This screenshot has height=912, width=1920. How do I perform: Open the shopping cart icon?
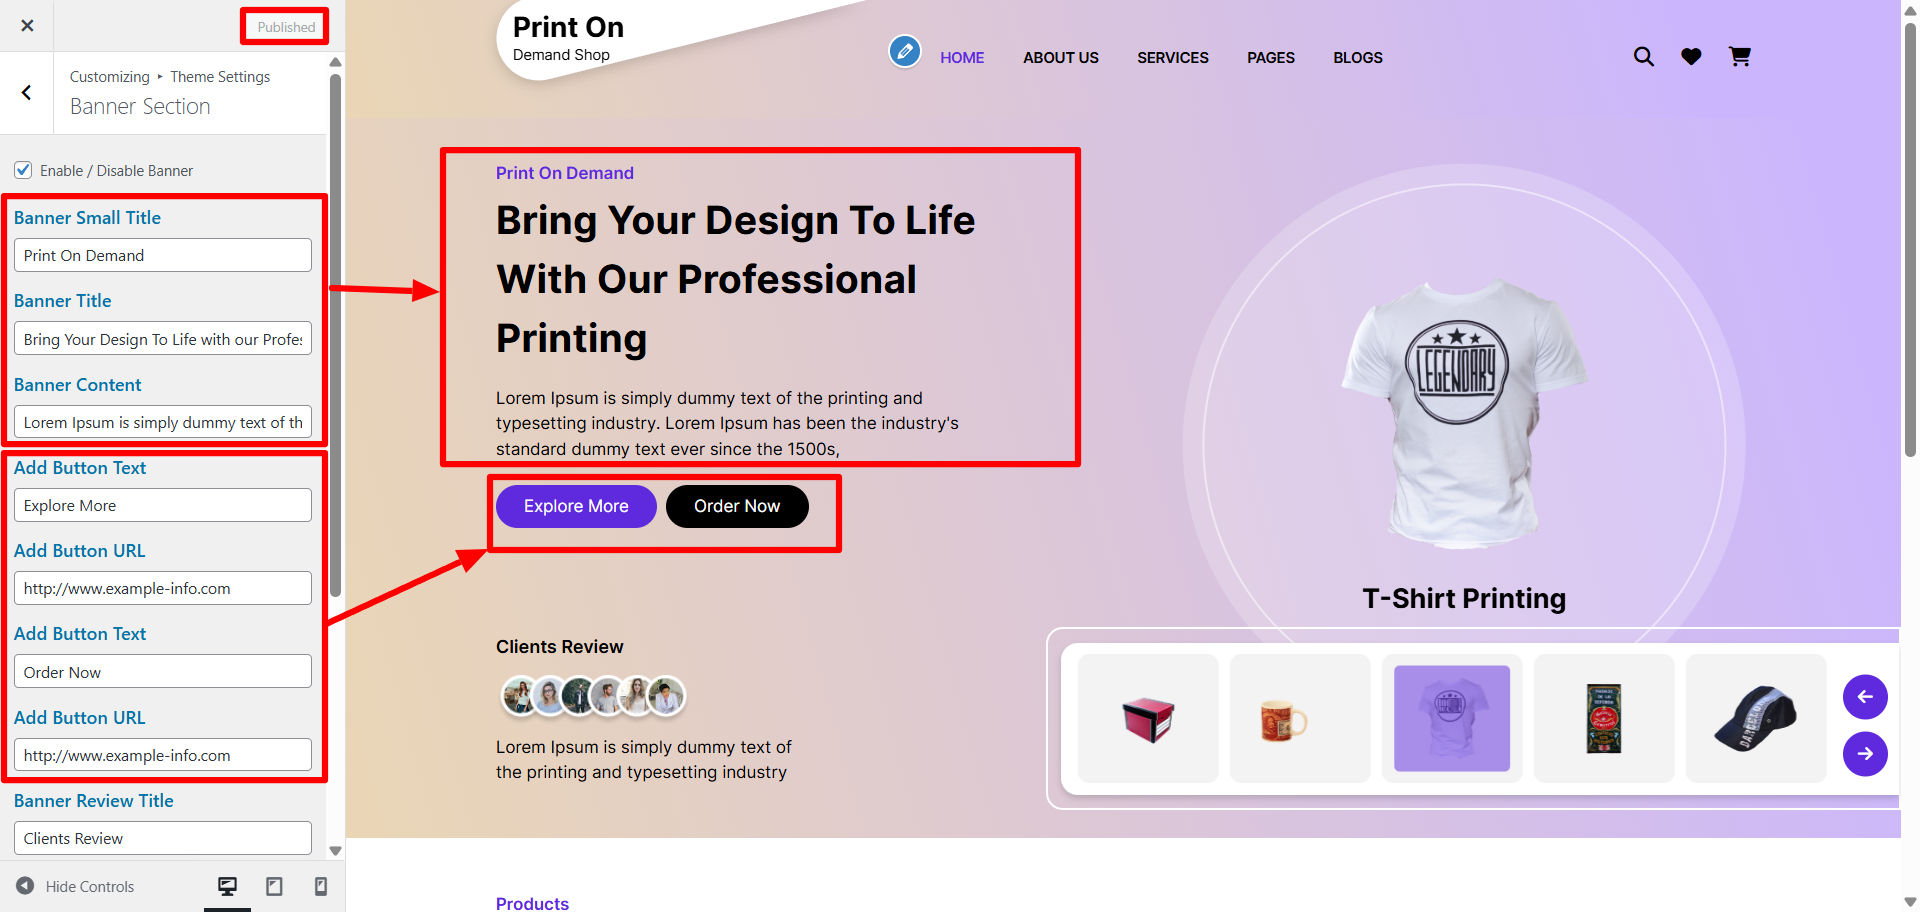[1740, 57]
